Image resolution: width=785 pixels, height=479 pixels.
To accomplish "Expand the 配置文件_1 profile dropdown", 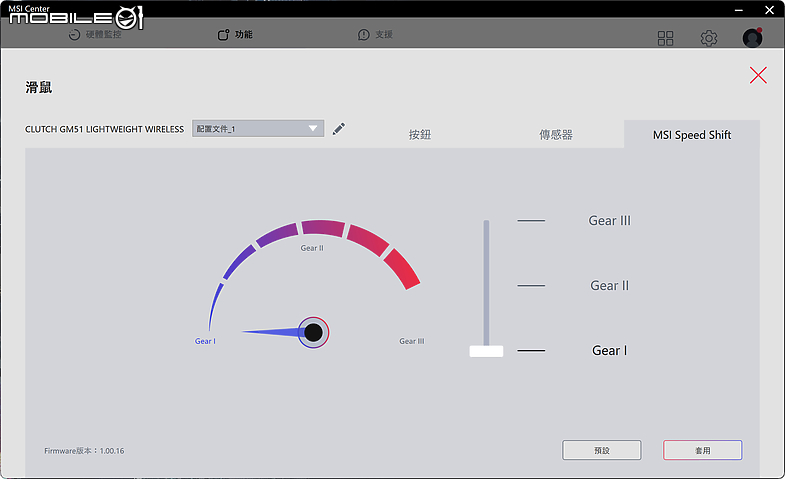I will click(258, 129).
